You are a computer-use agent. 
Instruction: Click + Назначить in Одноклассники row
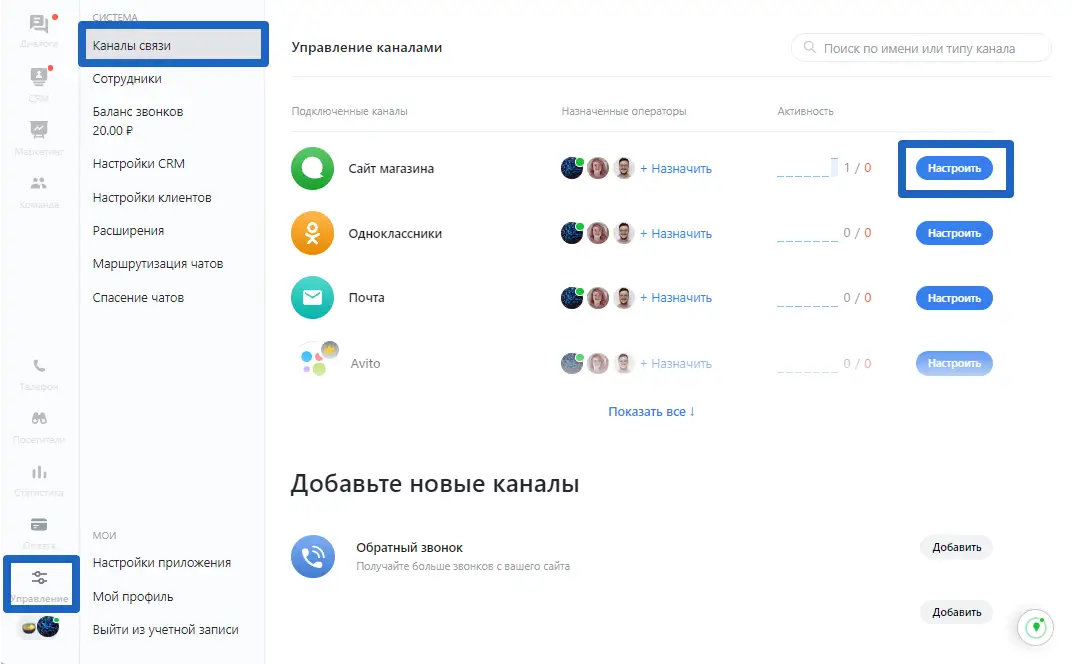675,233
